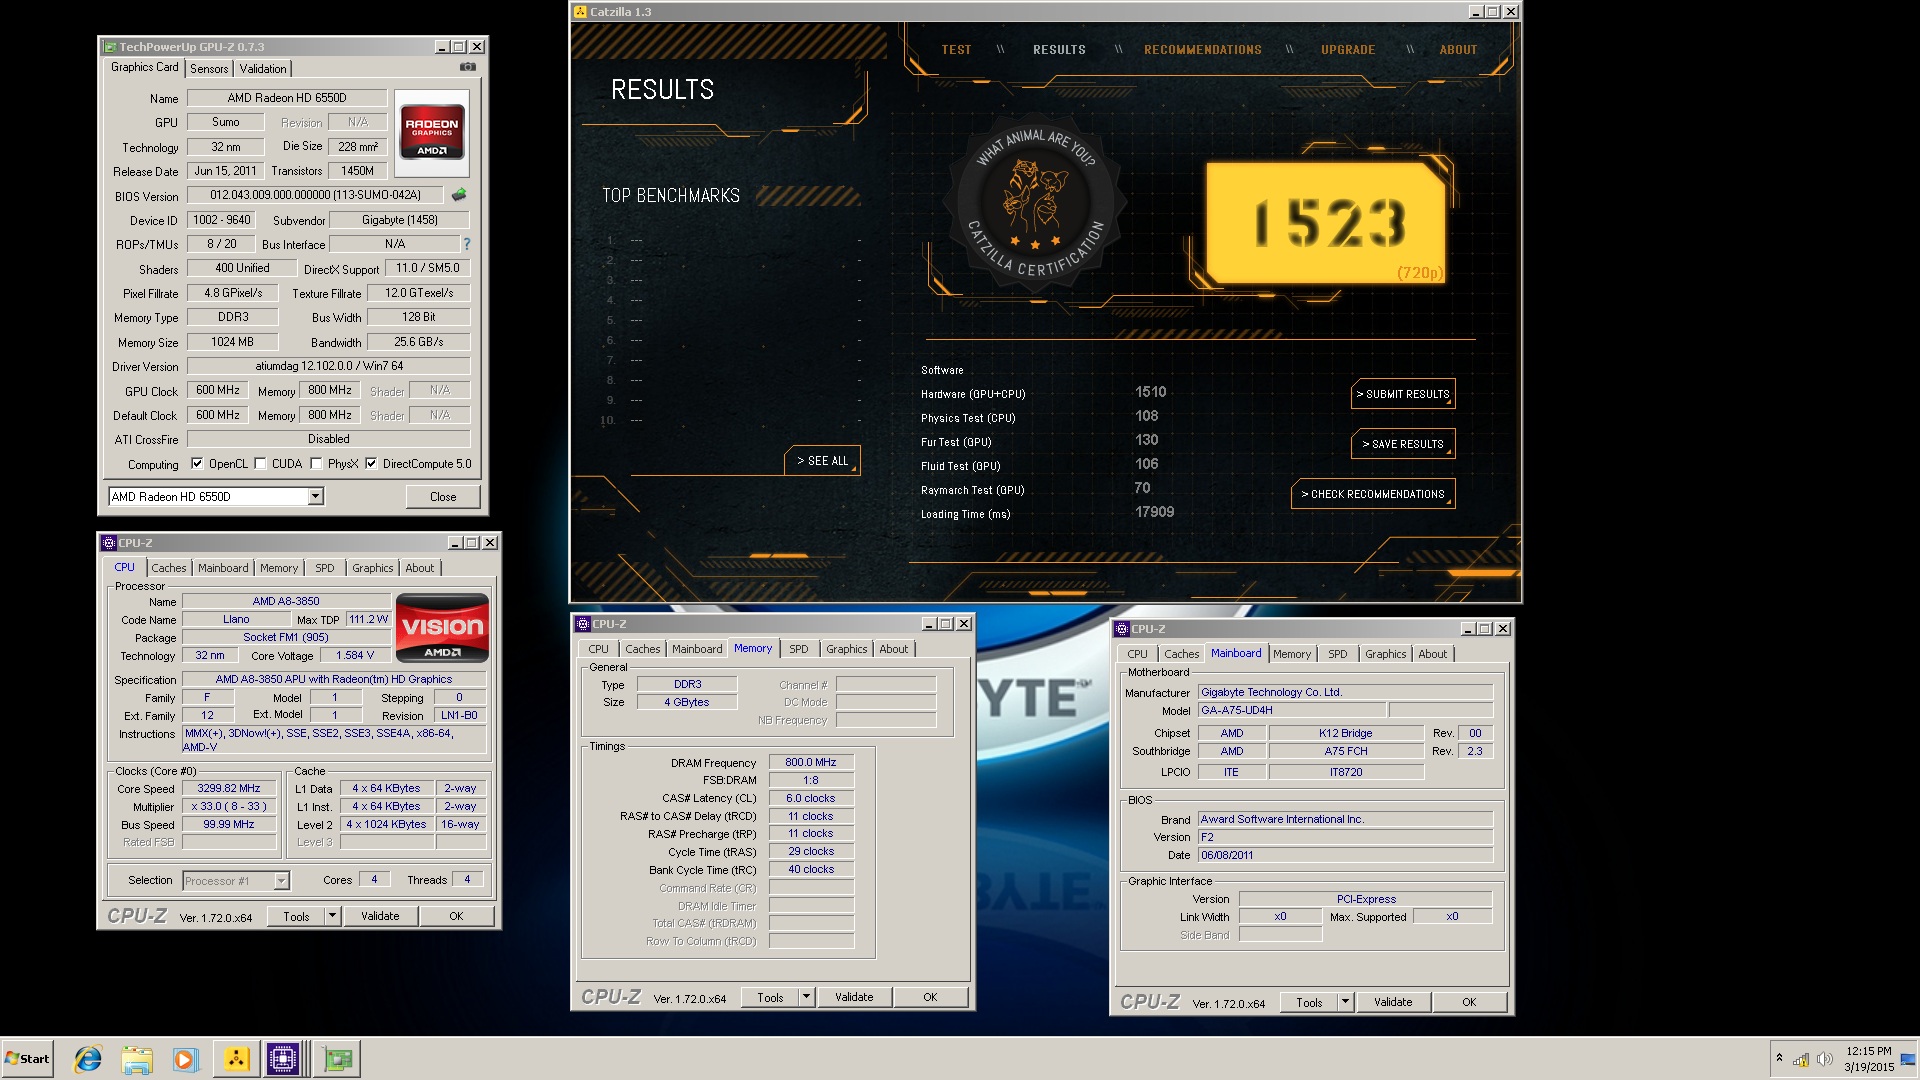
Task: Expand Tools dropdown arrow in CPU-Z CPU window
Action: click(333, 916)
